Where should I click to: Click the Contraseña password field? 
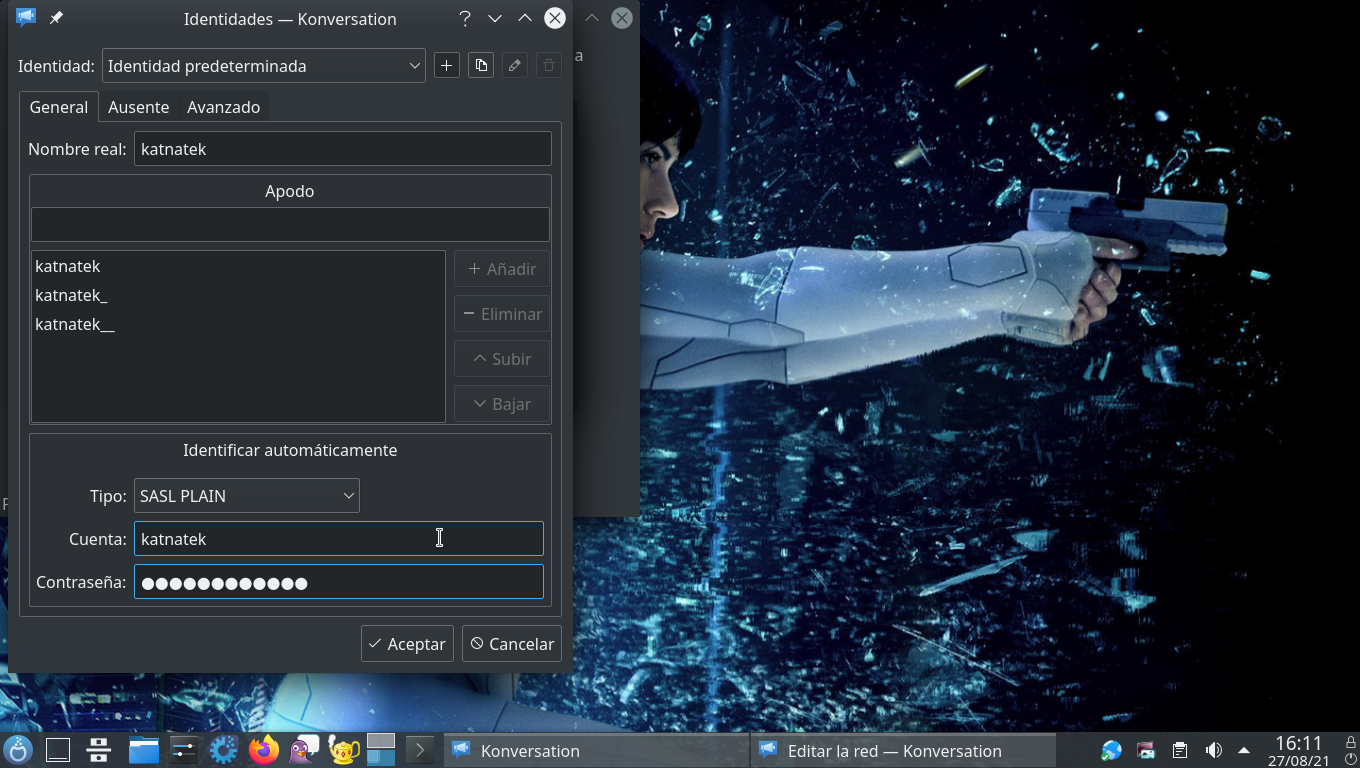click(x=339, y=582)
